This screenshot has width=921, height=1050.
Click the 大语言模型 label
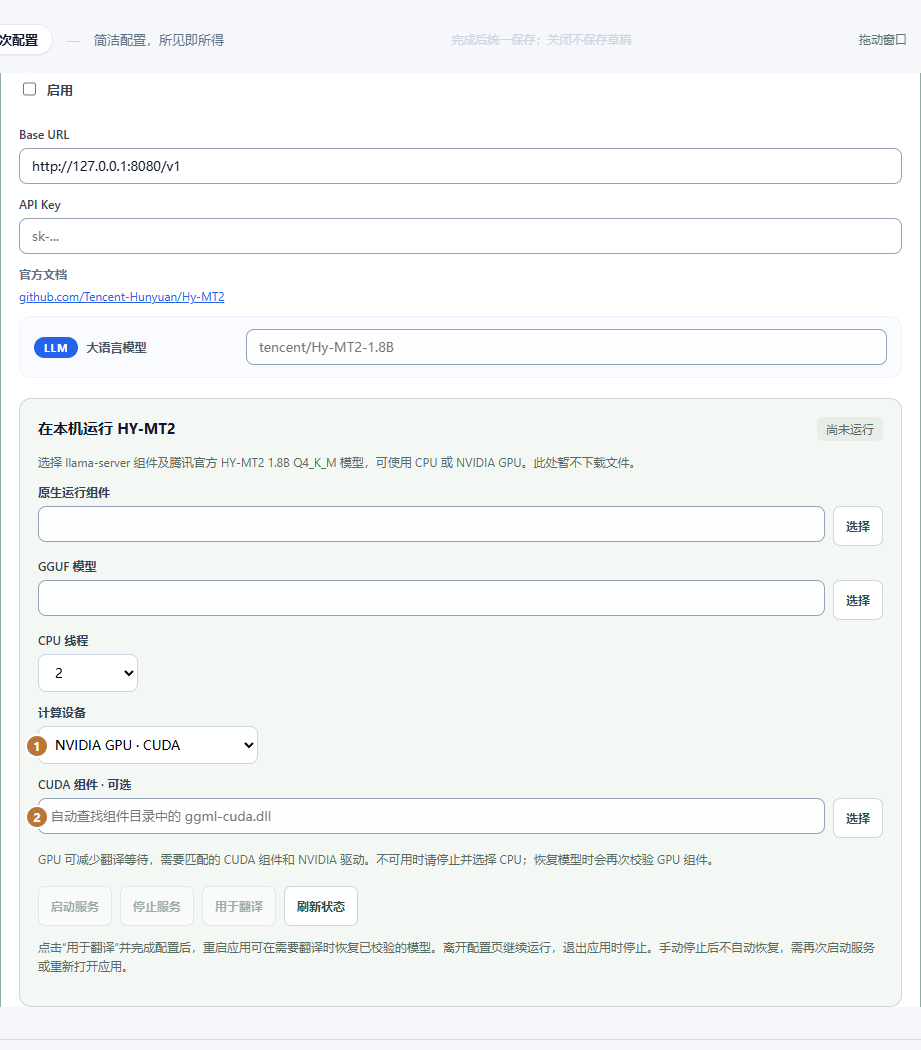tap(117, 348)
